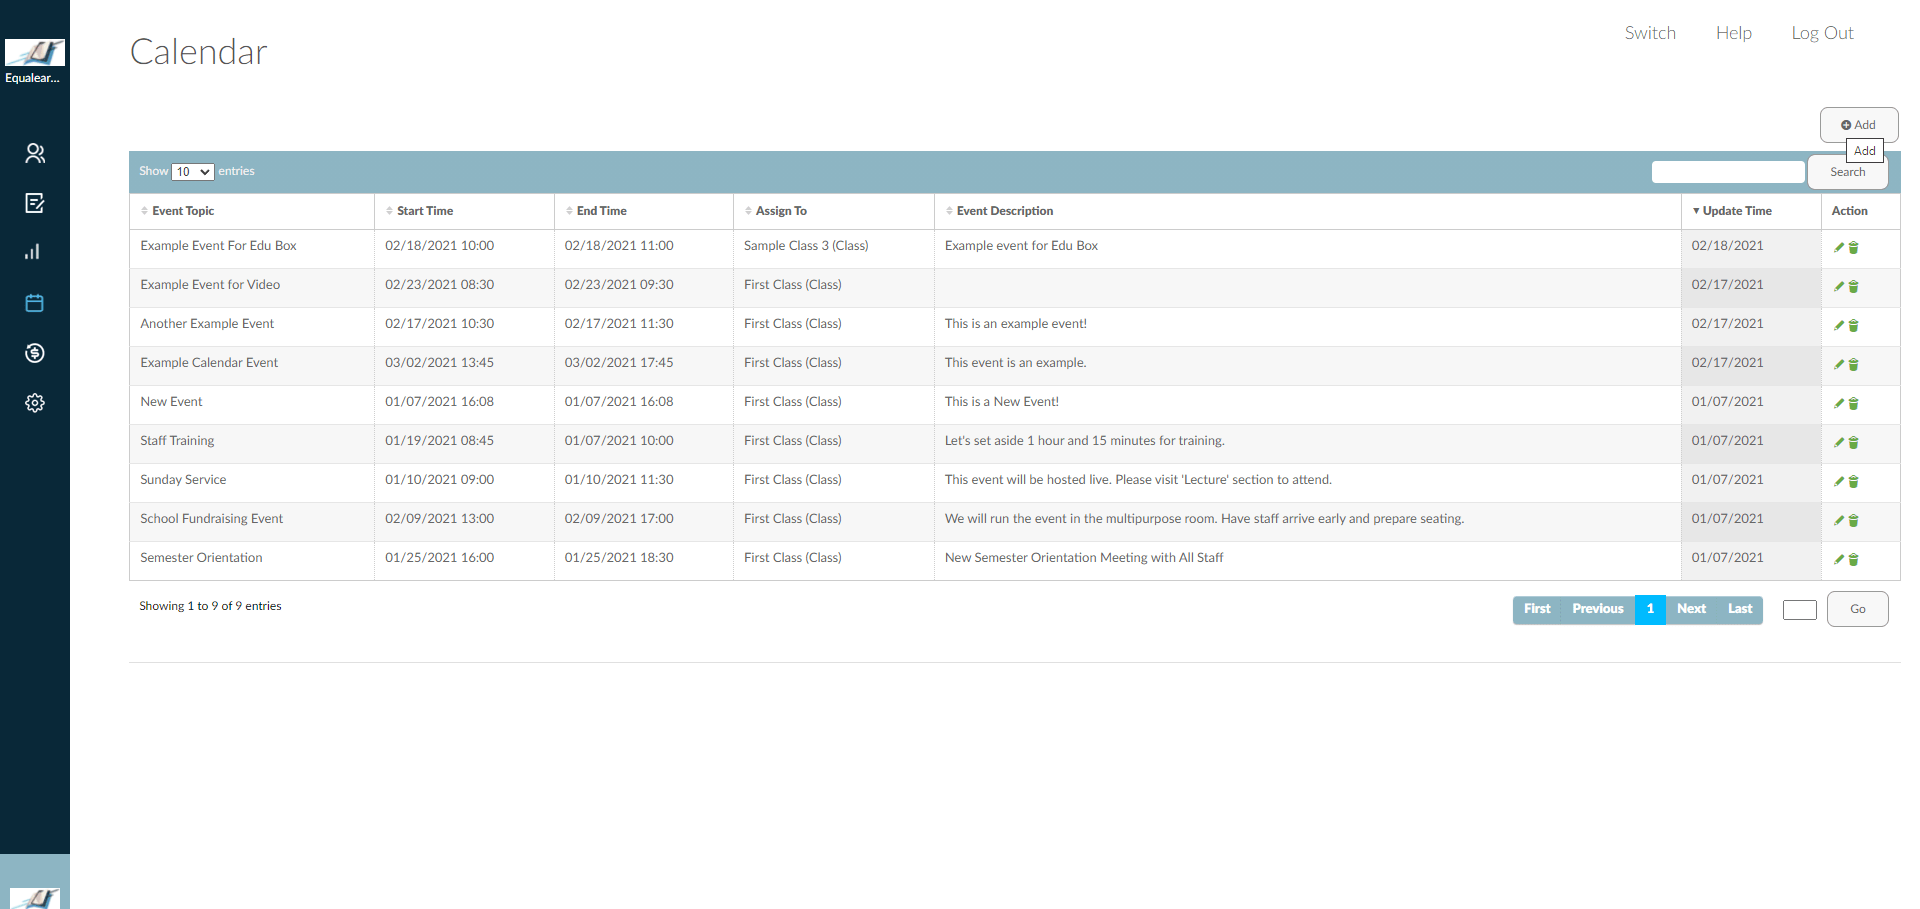The image size is (1920, 909).
Task: Delete the Example Calendar Event row
Action: pyautogui.click(x=1853, y=364)
